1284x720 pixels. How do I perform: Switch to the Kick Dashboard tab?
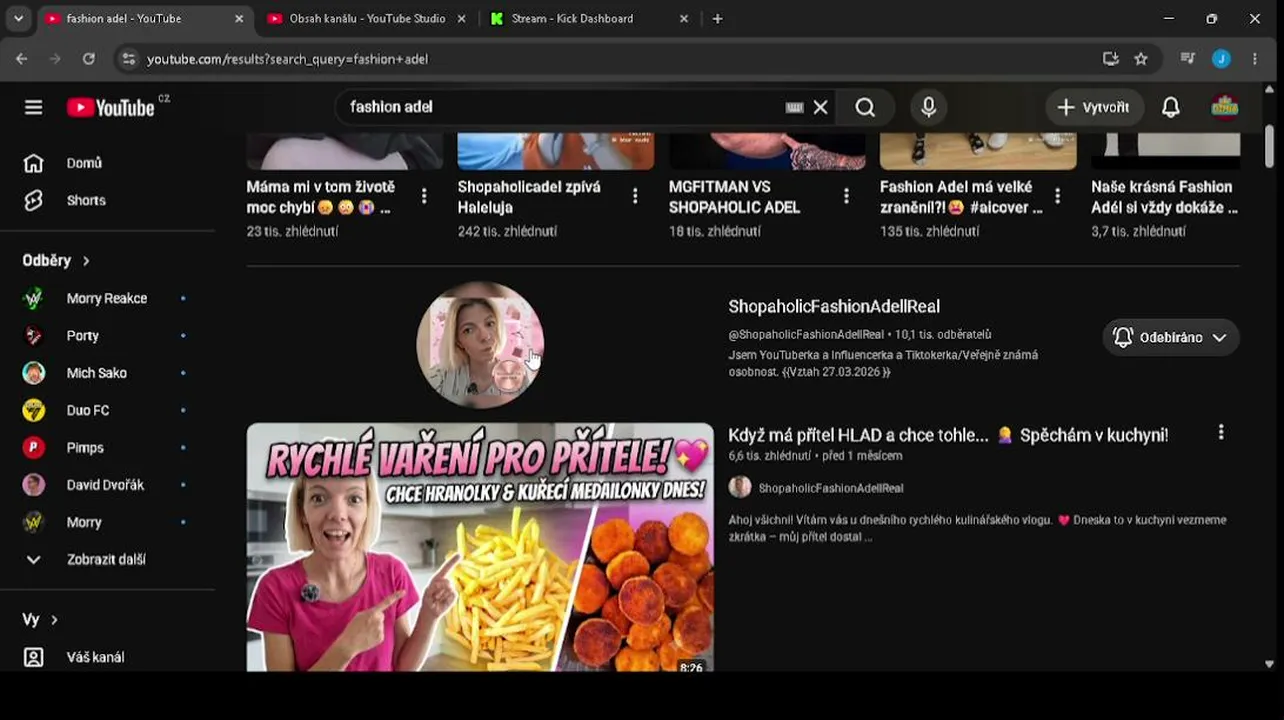coord(589,19)
